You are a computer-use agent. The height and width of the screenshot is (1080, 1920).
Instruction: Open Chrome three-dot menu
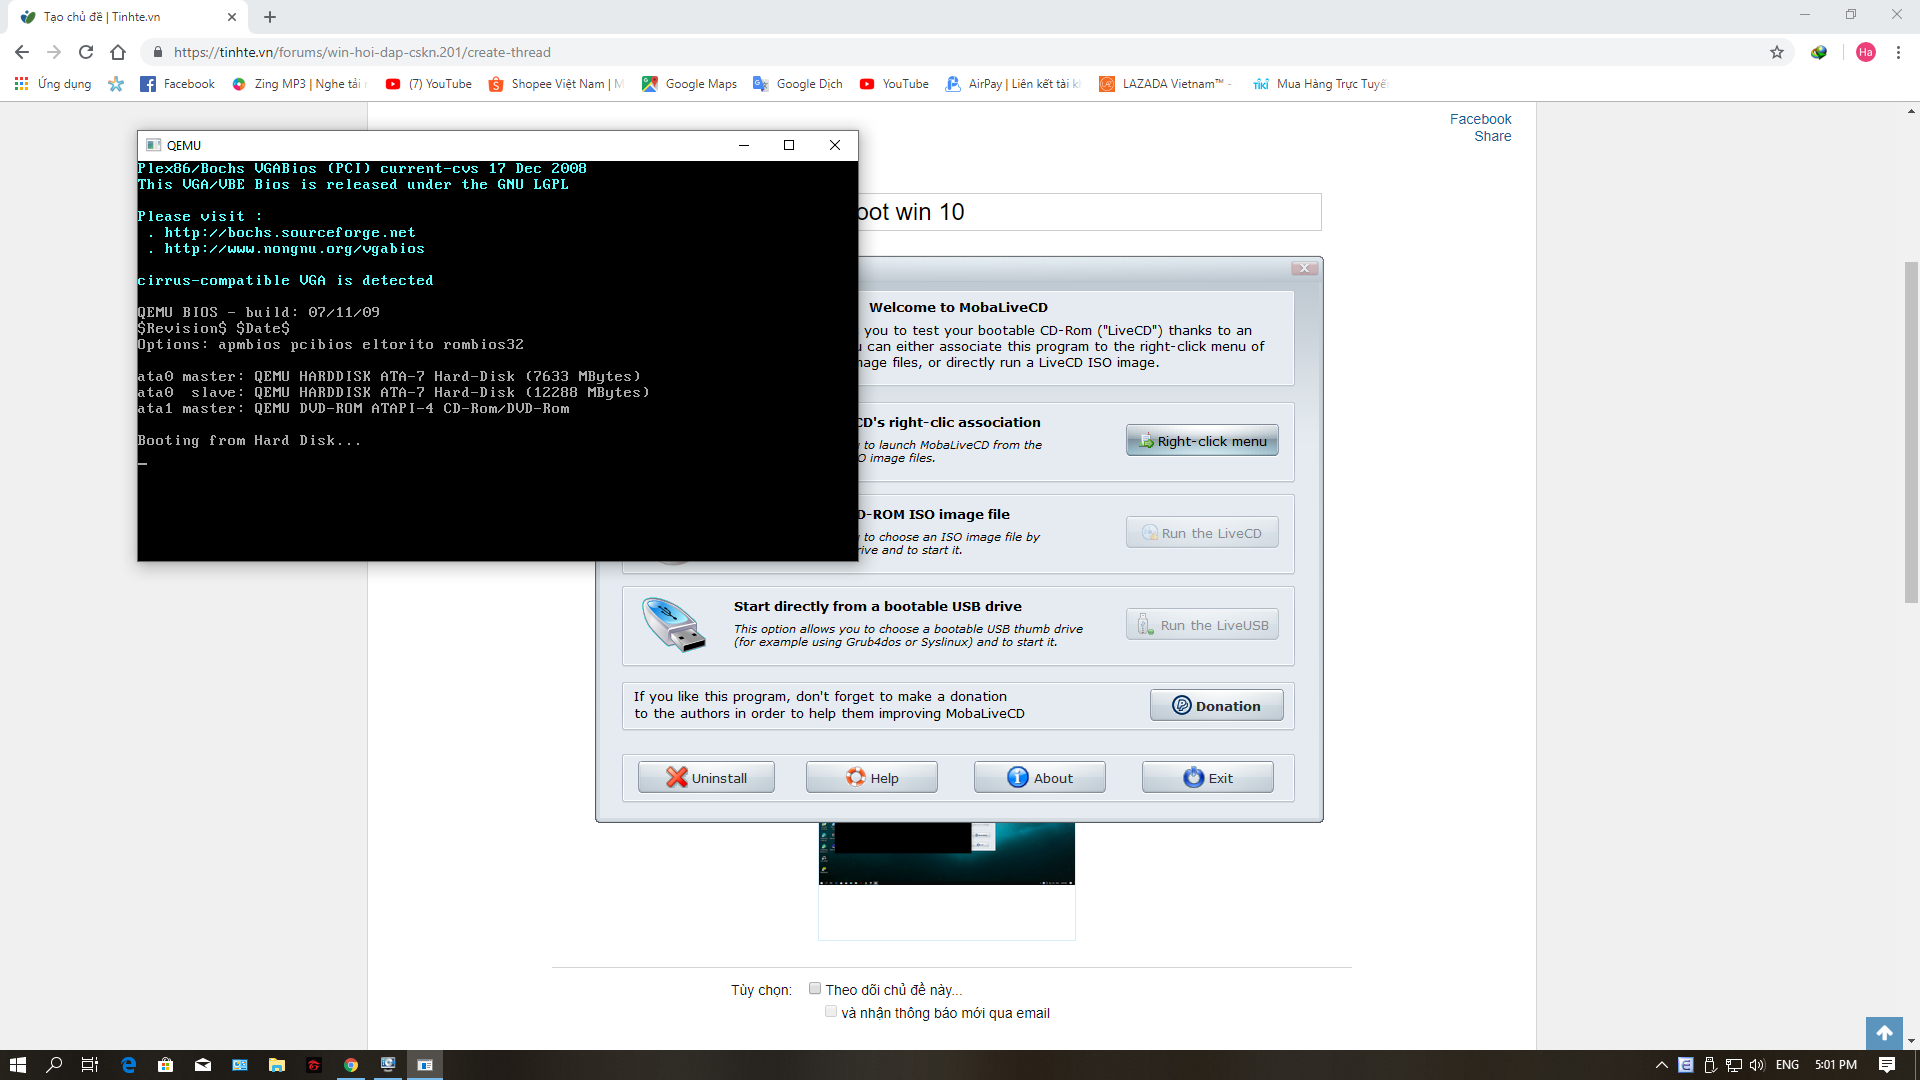[x=1898, y=52]
